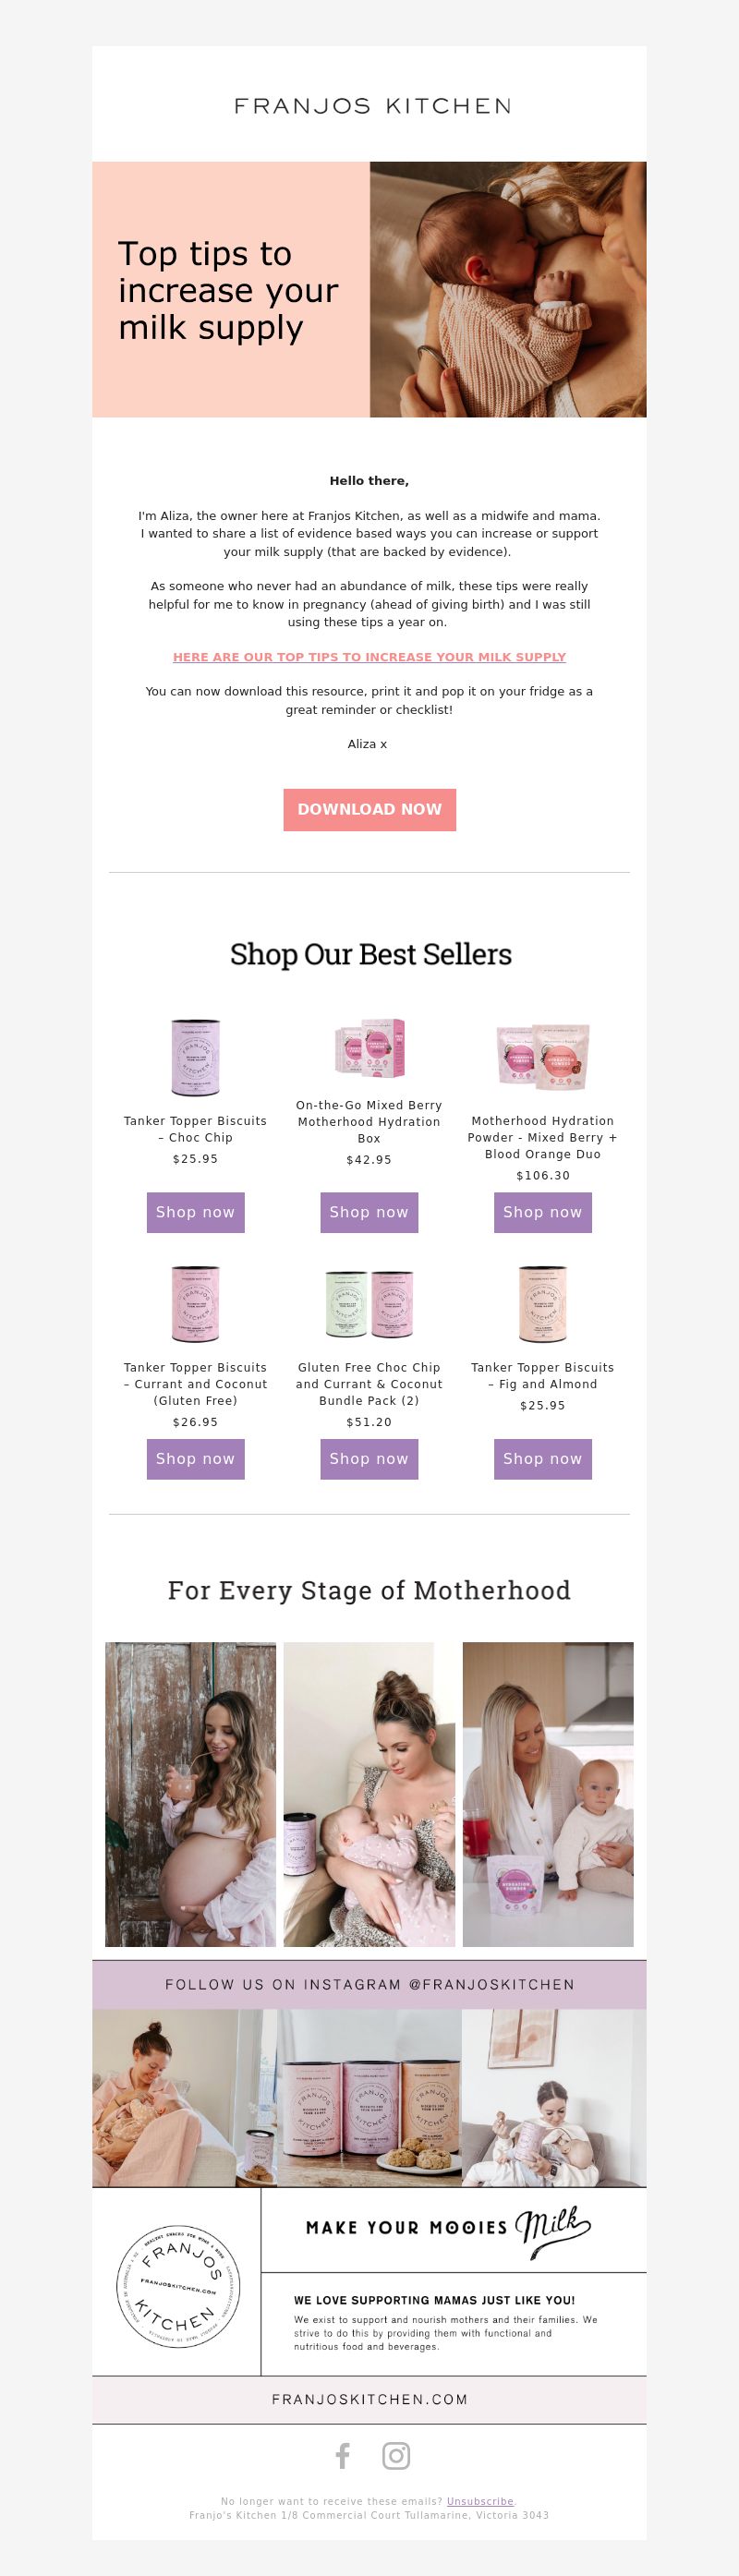Image resolution: width=739 pixels, height=2576 pixels.
Task: Open the franjoskitchen.com footer link
Action: pos(369,2399)
